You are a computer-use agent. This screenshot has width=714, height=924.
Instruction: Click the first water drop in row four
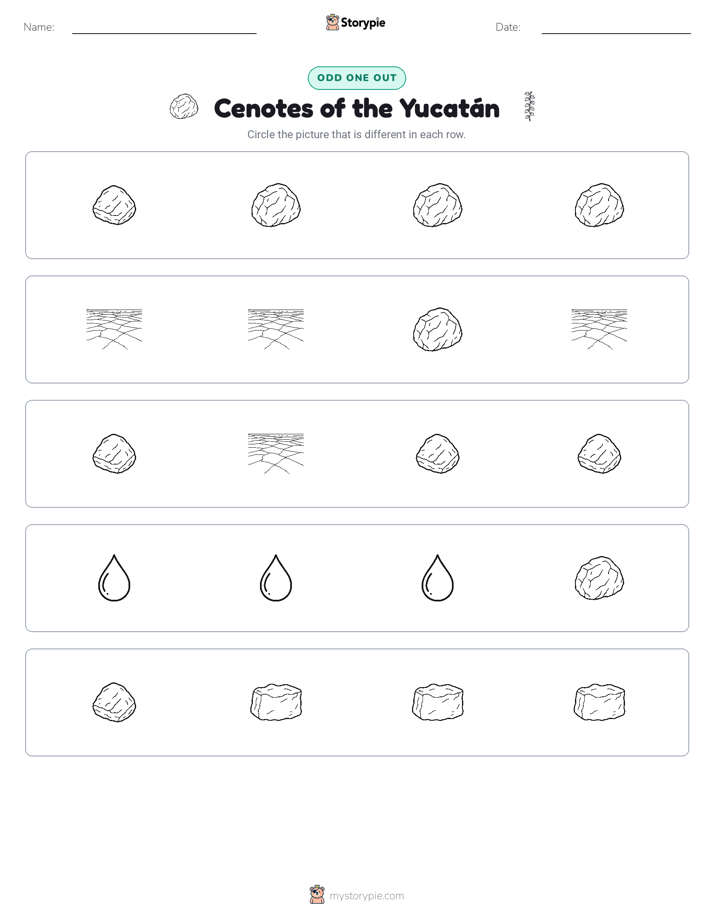[x=114, y=578]
